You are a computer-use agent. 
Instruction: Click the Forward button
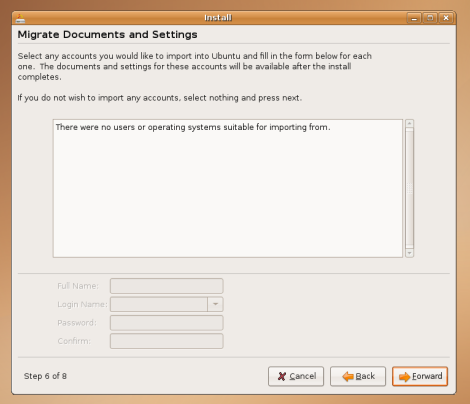[x=420, y=376]
